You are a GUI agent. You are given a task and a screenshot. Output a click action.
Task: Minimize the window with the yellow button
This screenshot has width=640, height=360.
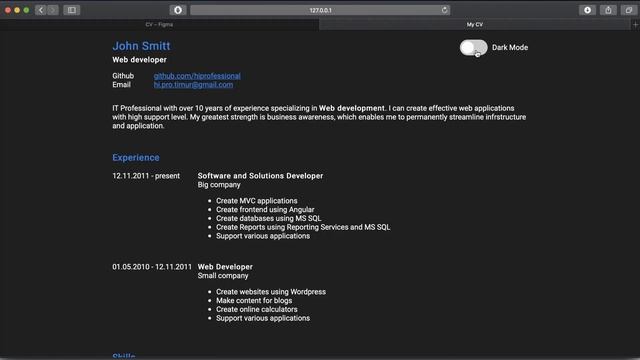[17, 10]
